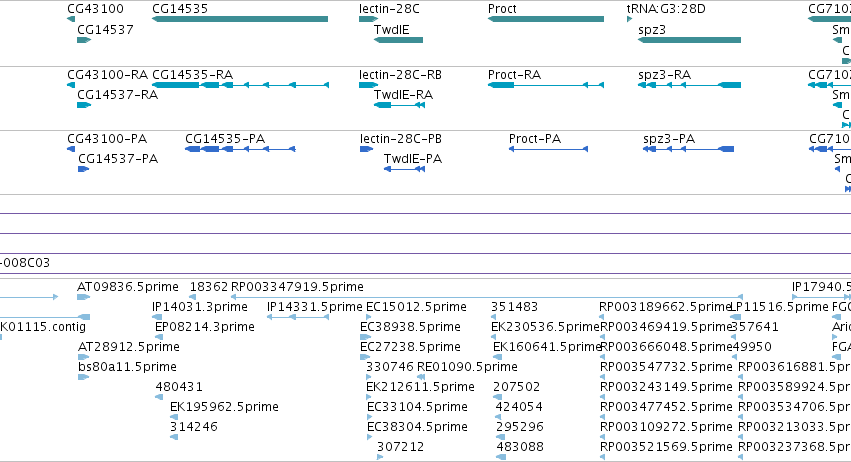Select the RP003347919.5prime long alignment
Viewport: 851px width, 462px height.
pyautogui.click(x=487, y=297)
